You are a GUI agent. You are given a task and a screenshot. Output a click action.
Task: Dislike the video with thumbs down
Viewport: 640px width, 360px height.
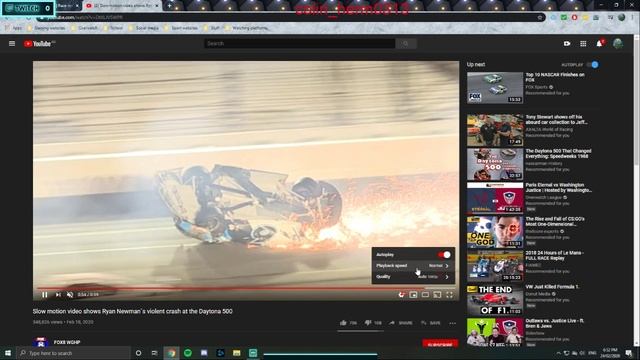(368, 323)
